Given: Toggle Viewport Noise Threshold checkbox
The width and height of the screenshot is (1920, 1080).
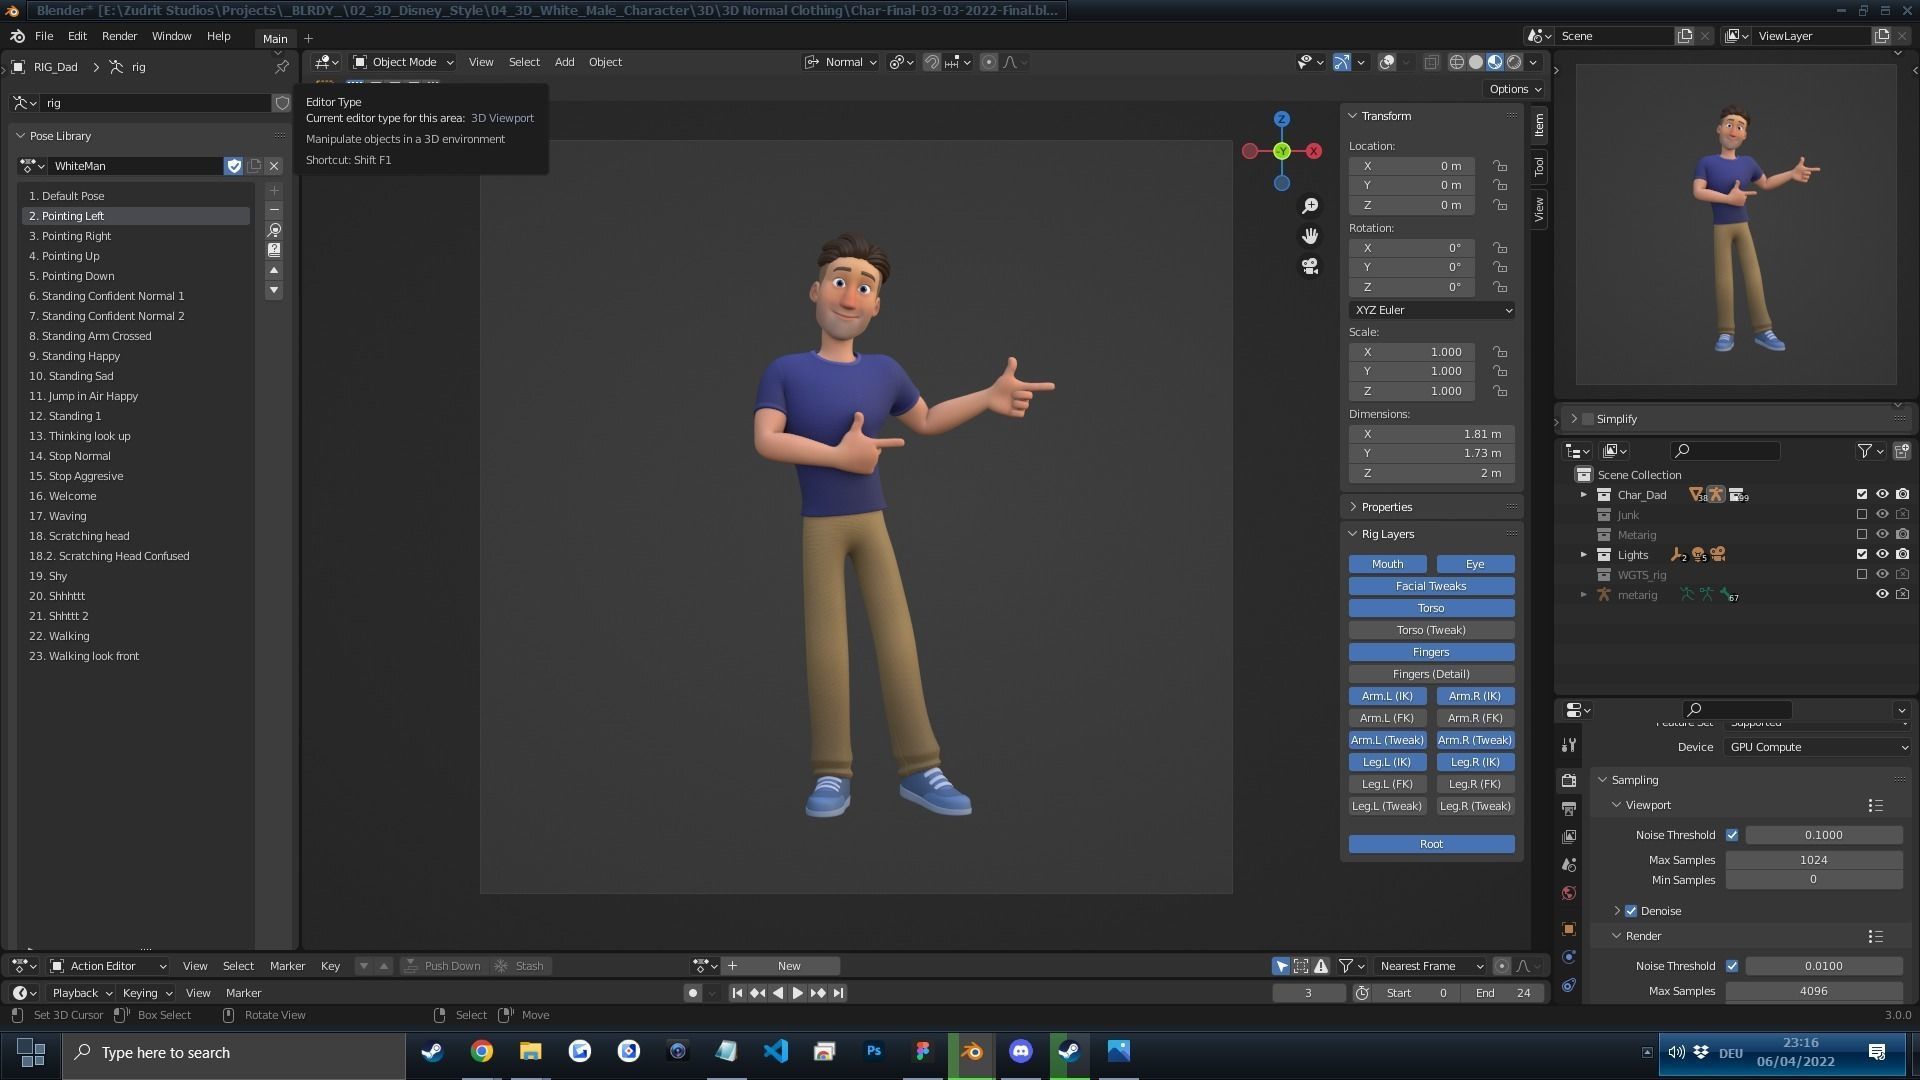Looking at the screenshot, I should [1732, 835].
